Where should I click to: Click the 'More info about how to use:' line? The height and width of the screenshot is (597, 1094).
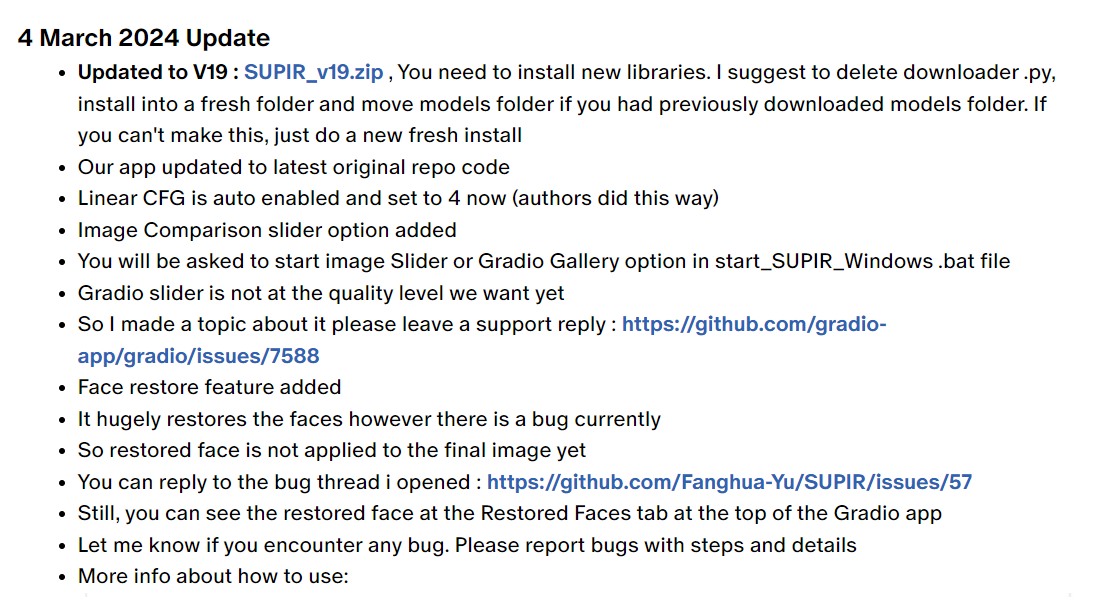tap(213, 576)
